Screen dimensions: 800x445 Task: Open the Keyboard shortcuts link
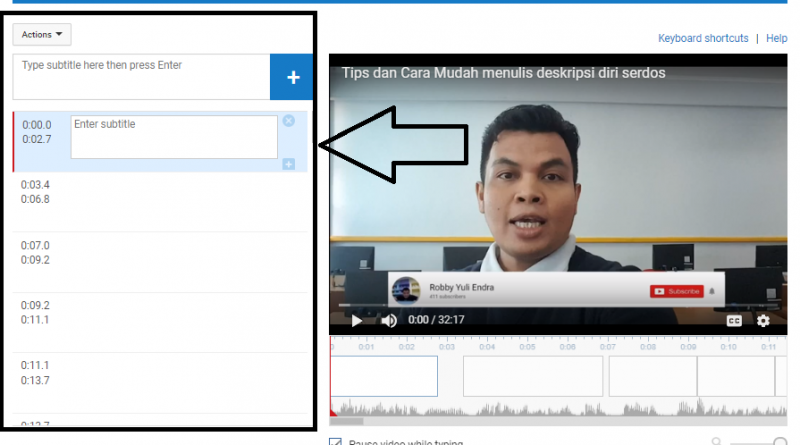703,38
